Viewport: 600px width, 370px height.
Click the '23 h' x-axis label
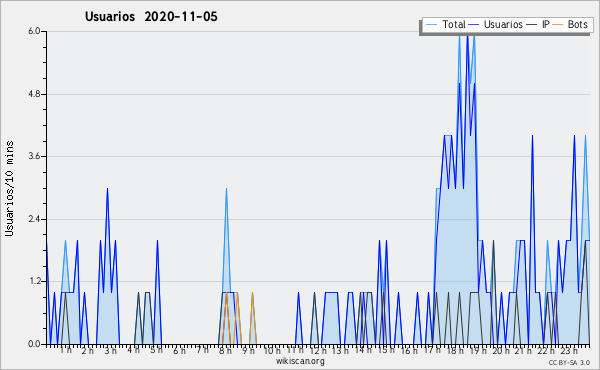569,351
